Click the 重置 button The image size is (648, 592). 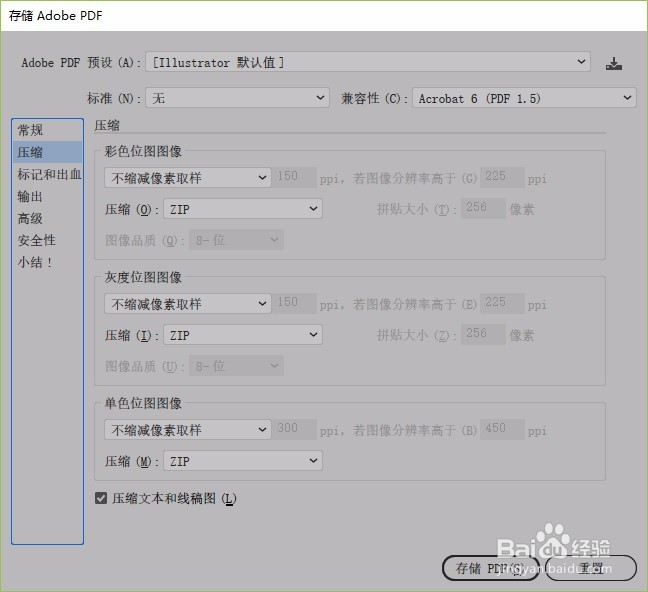[x=591, y=568]
